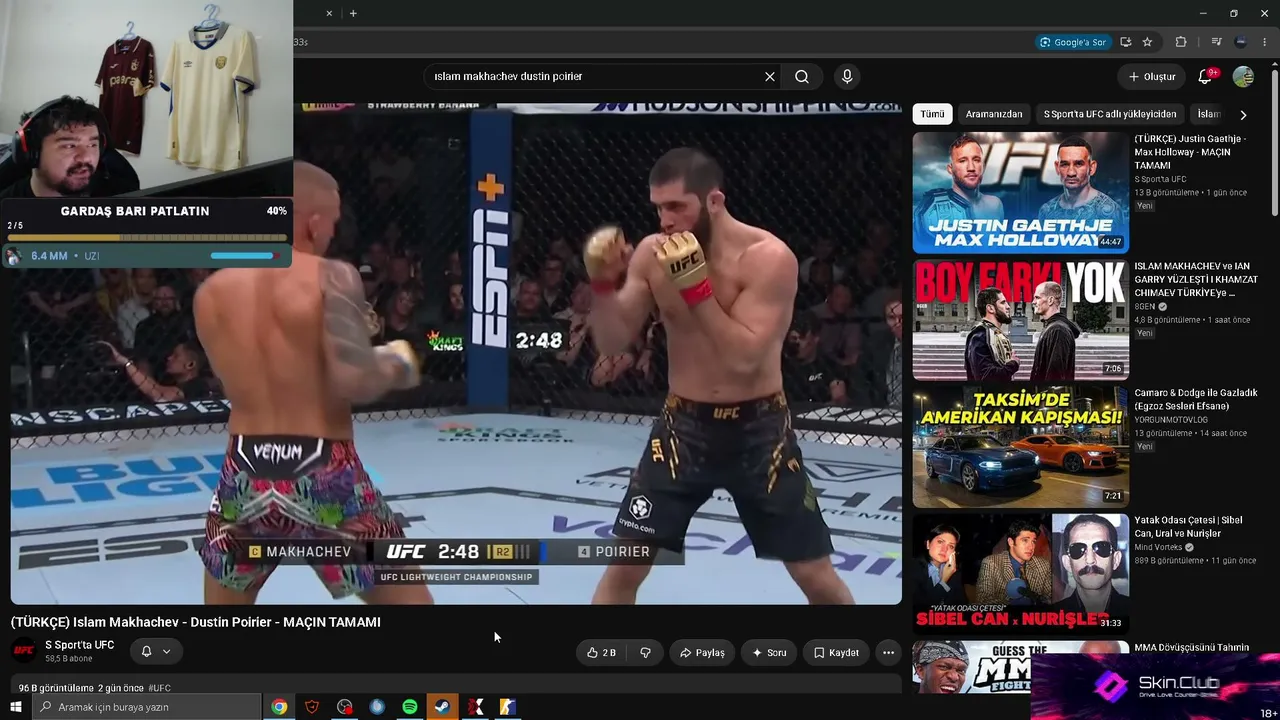Select the partially visible İslam filter chip
Image resolution: width=1280 pixels, height=720 pixels.
(1209, 114)
